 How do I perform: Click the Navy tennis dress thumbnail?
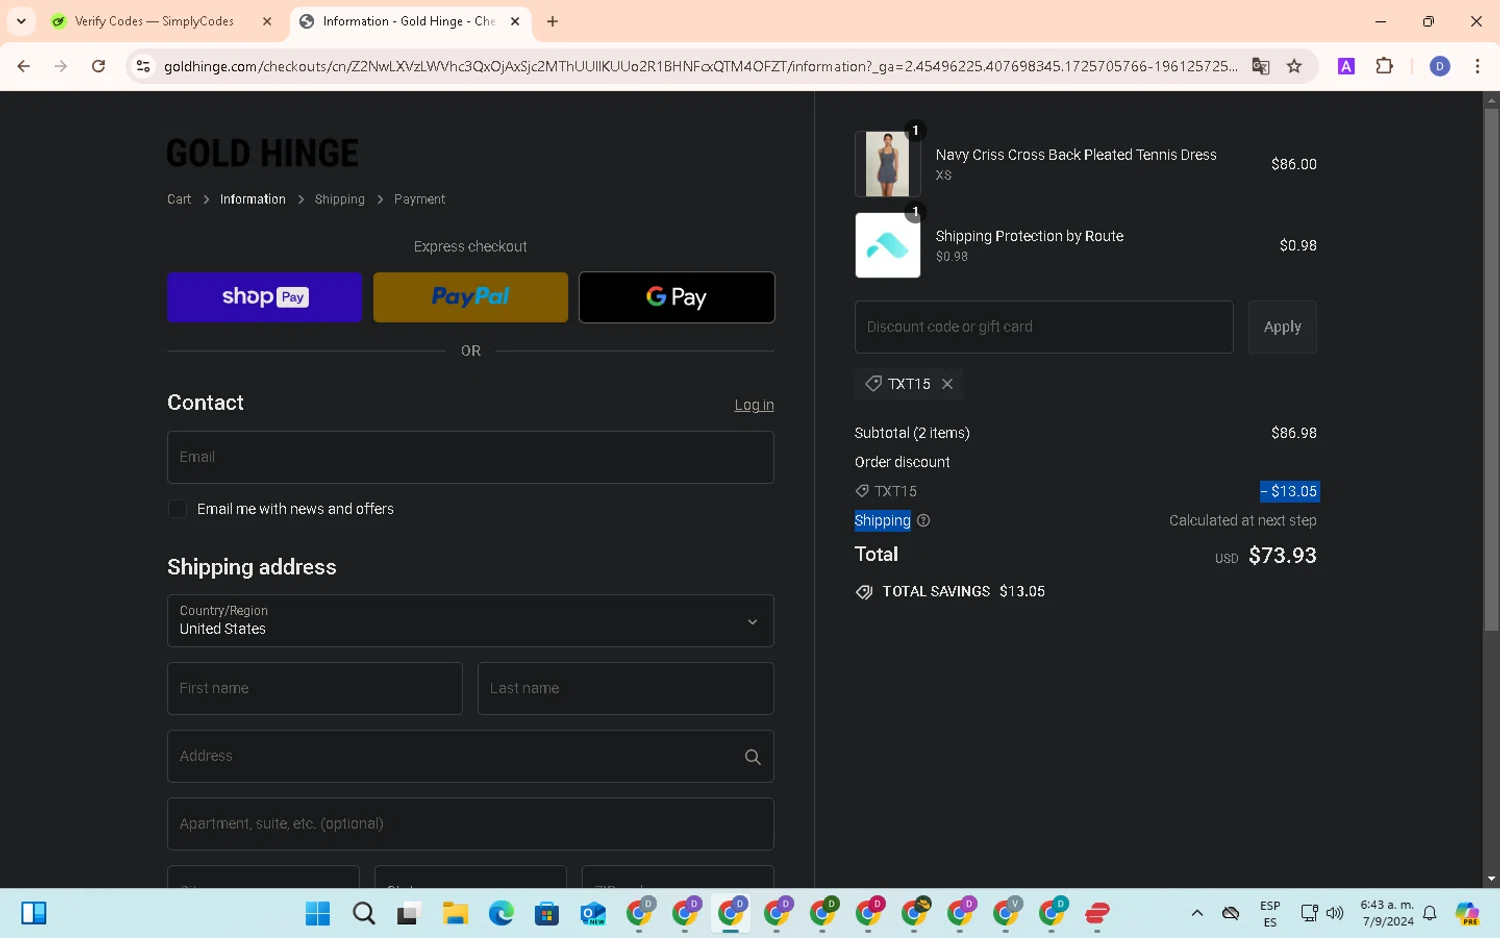(x=887, y=164)
